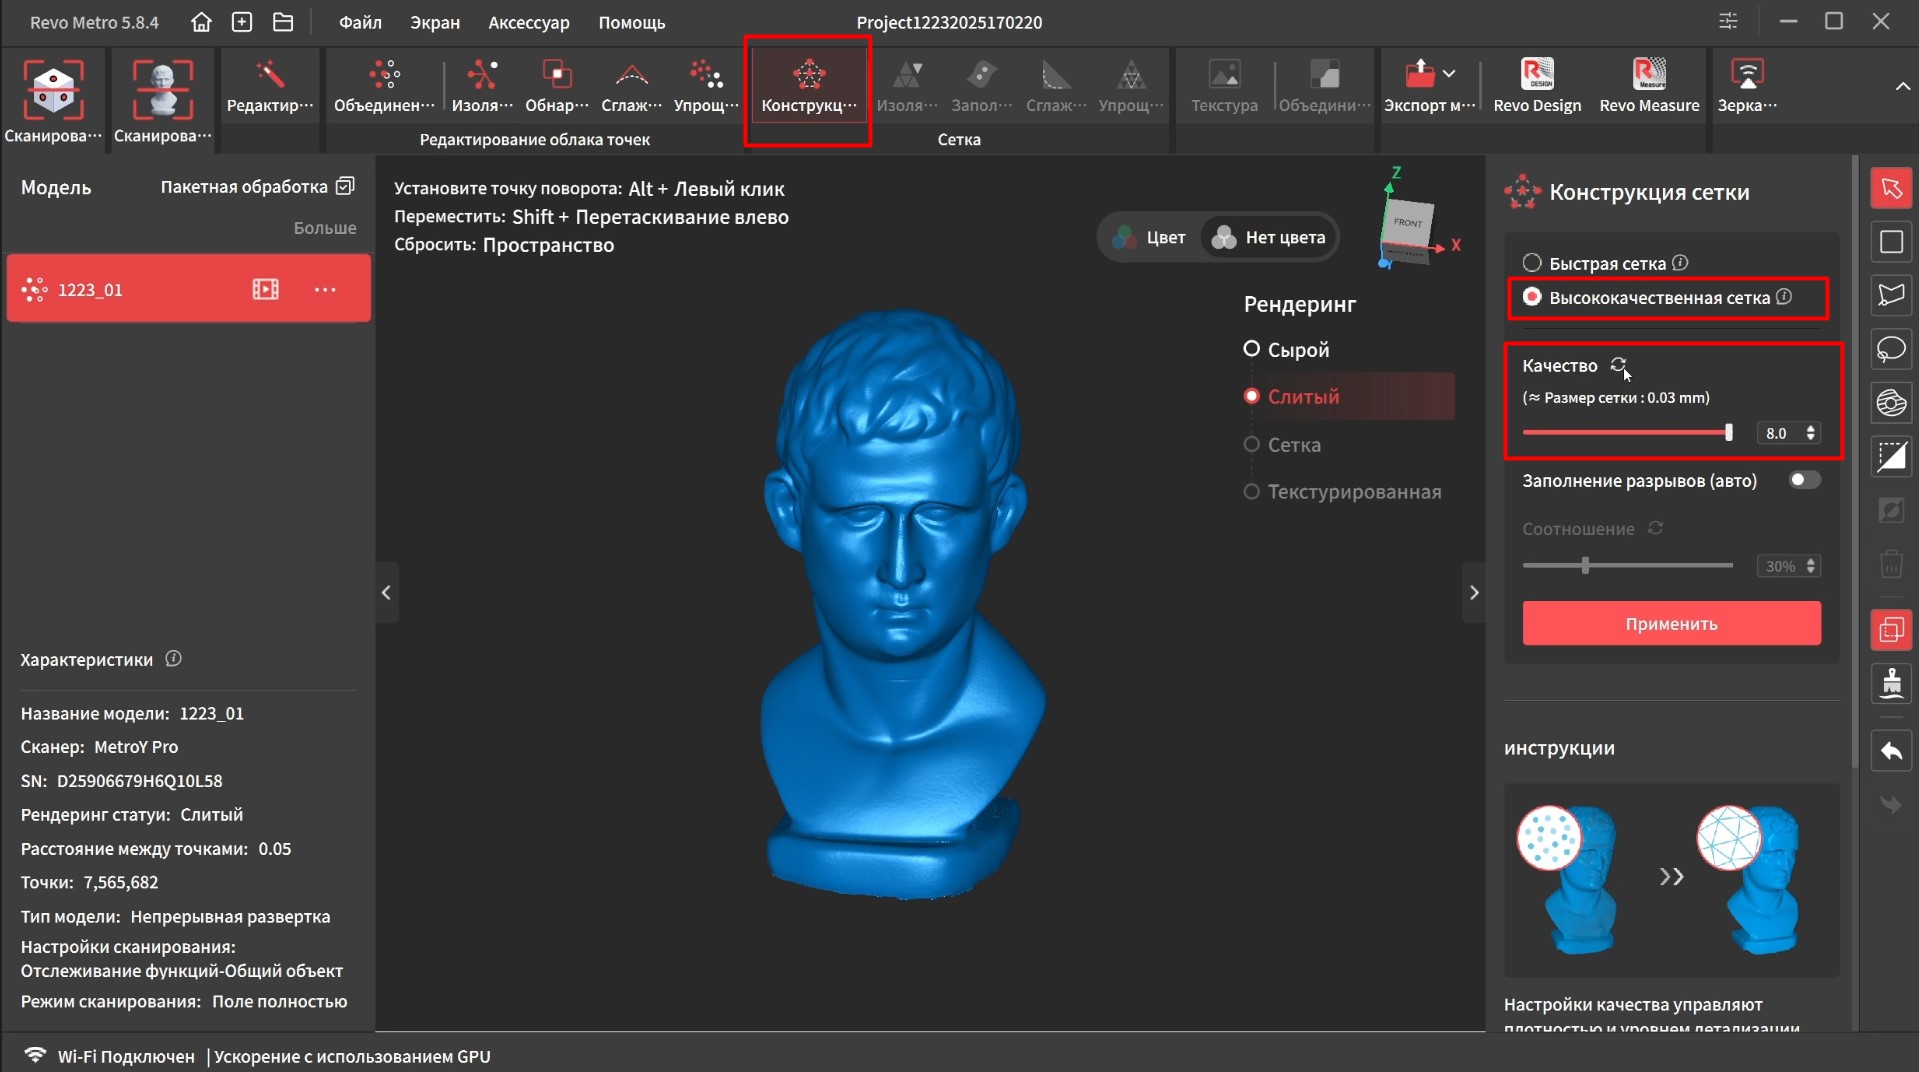1919x1072 pixels.
Task: Open the Редактир… edit tool
Action: pyautogui.click(x=269, y=86)
